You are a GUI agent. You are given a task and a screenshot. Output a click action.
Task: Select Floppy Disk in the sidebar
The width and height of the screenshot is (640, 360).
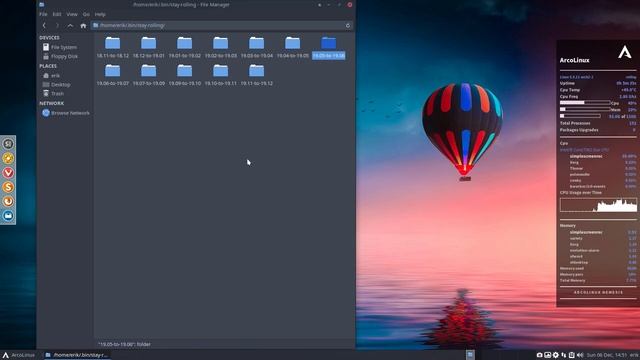coord(60,56)
